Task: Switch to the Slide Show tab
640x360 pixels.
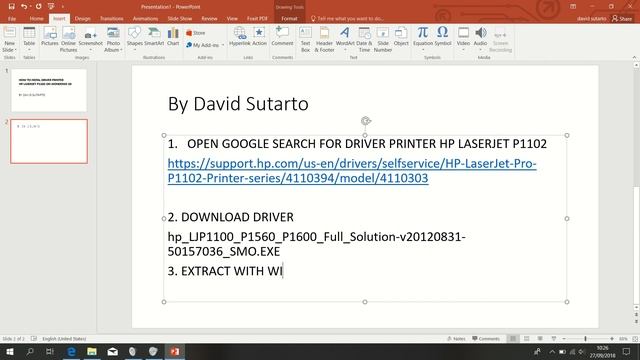Action: [x=180, y=19]
